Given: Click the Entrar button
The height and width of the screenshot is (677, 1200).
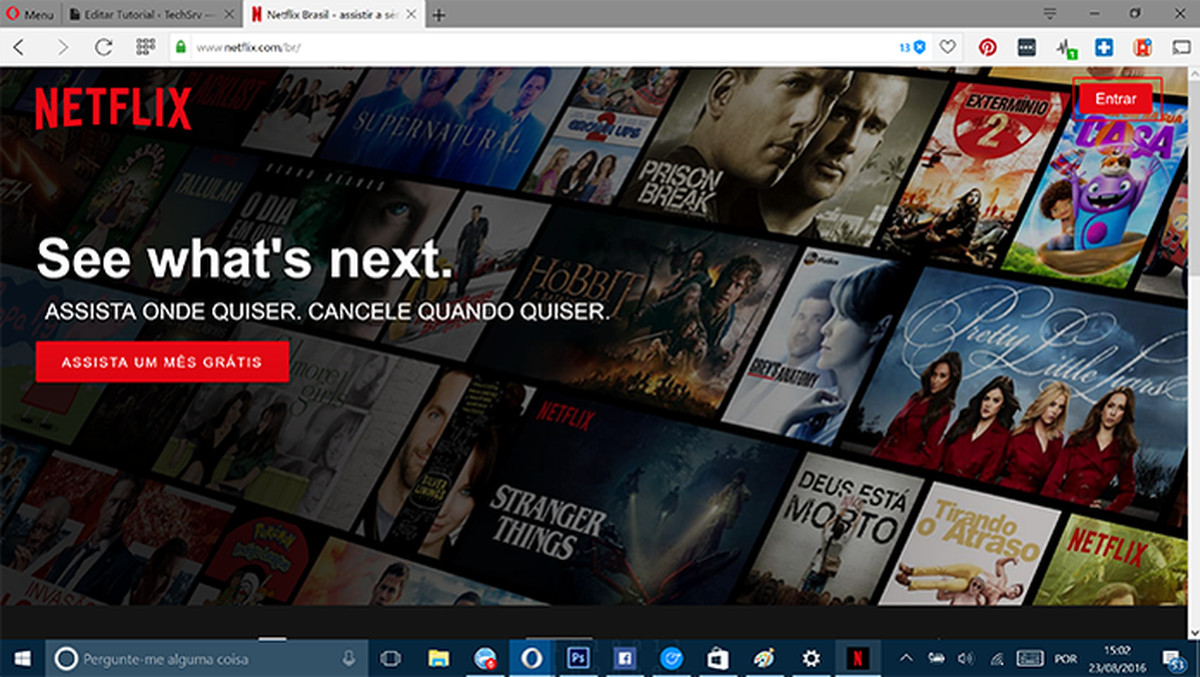Looking at the screenshot, I should click(1116, 98).
